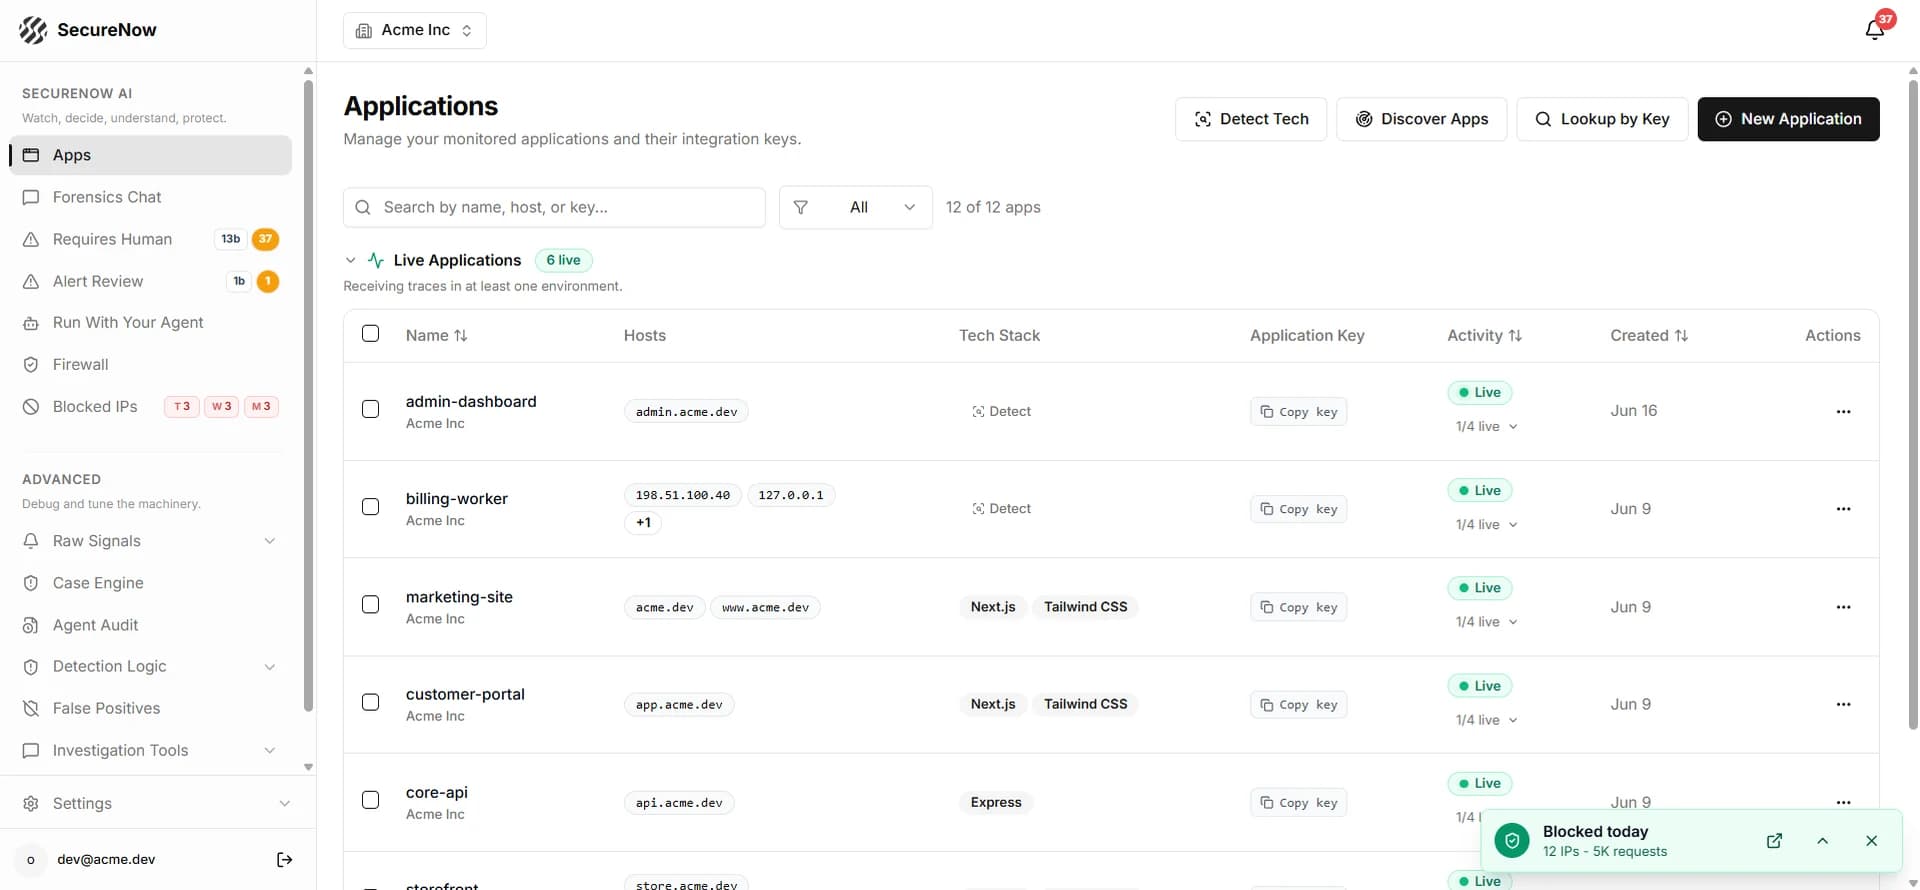Close the Blocked today notification
Image resolution: width=1920 pixels, height=890 pixels.
1872,841
